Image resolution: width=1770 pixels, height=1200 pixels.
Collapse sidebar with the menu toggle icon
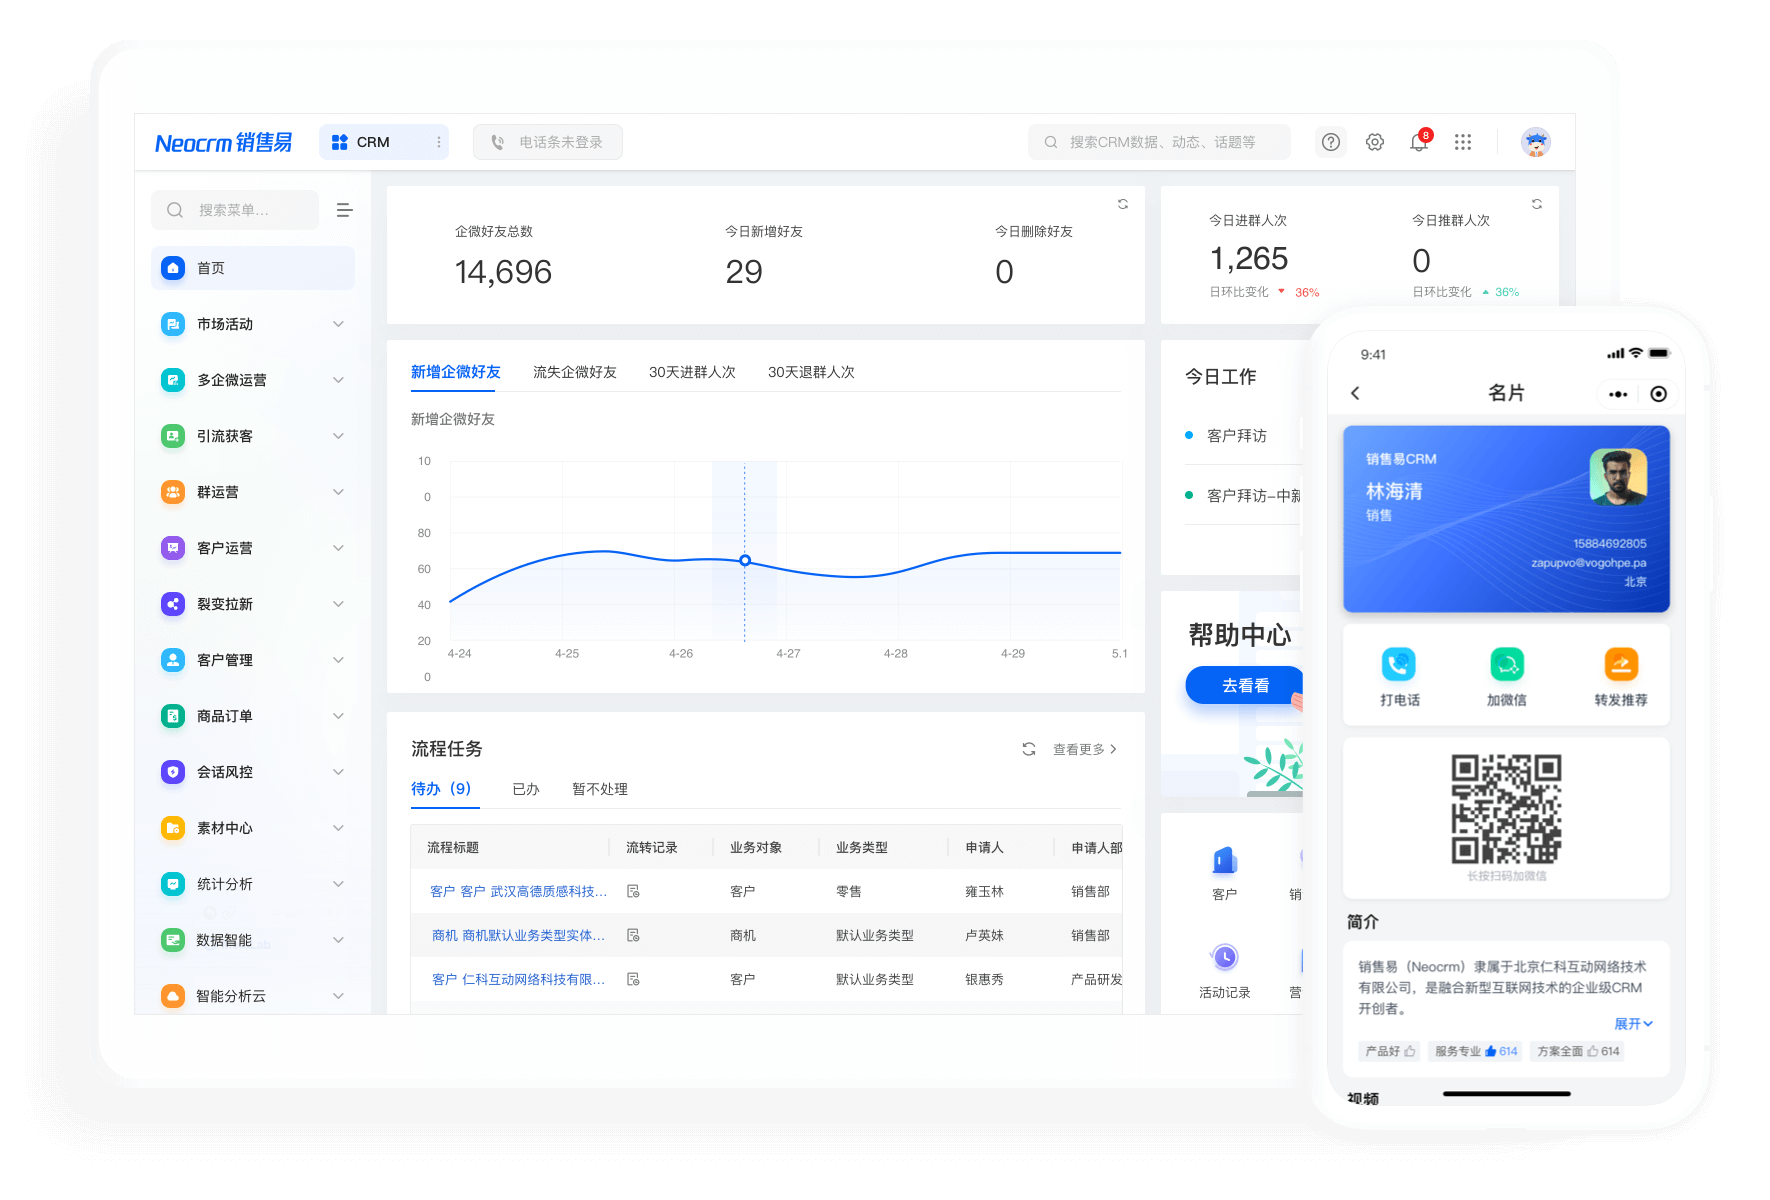click(344, 210)
